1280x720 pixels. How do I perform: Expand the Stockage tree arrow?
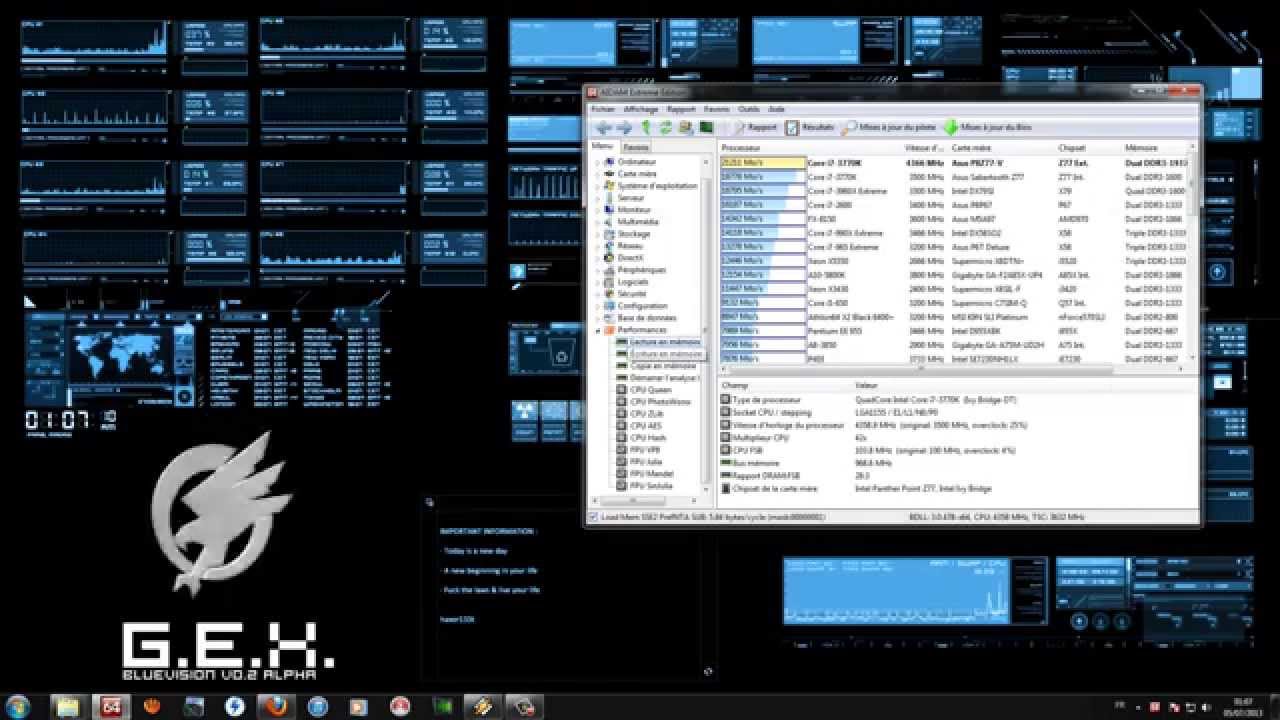tap(598, 234)
